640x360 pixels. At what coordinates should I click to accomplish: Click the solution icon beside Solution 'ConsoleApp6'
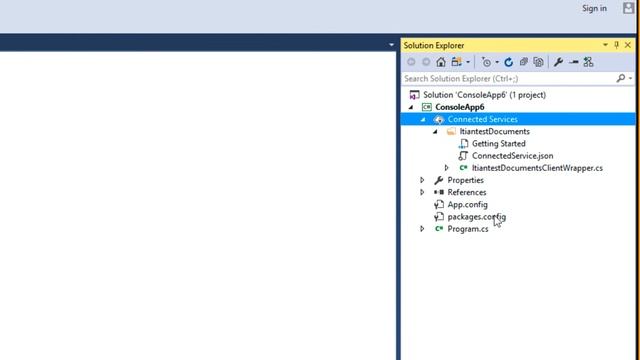(414, 95)
